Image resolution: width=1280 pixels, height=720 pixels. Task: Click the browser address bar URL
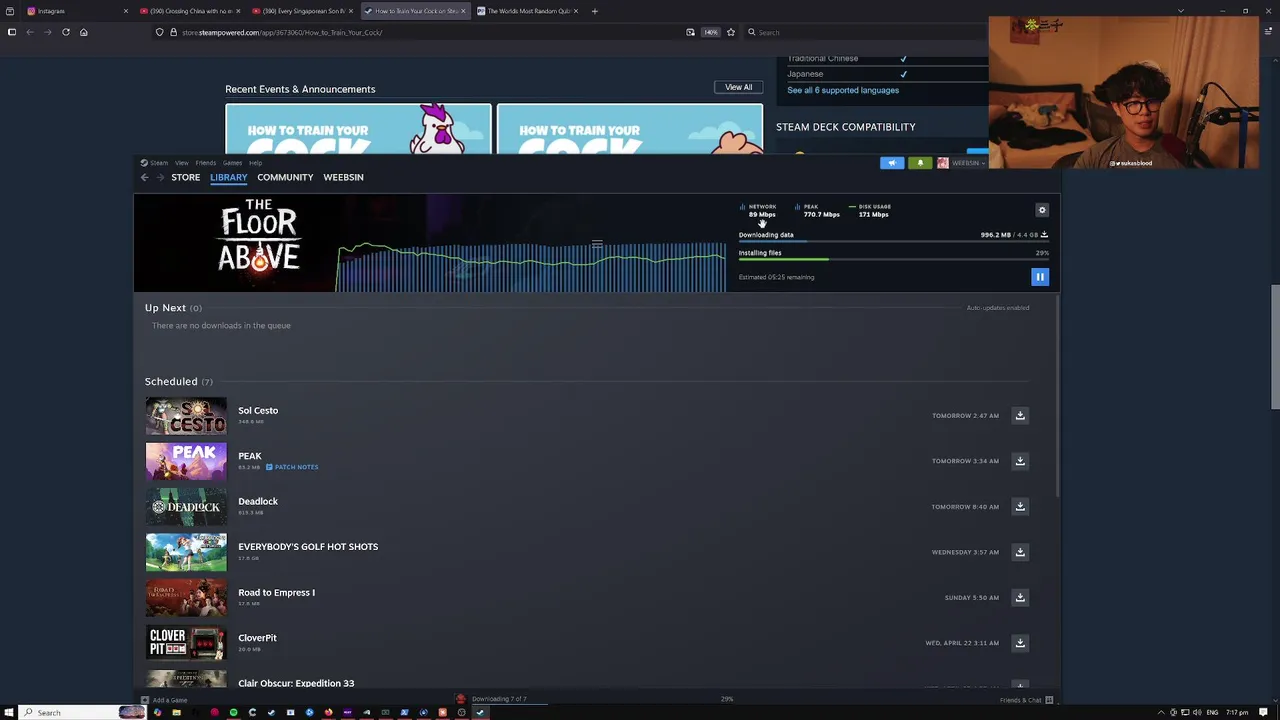click(x=282, y=32)
